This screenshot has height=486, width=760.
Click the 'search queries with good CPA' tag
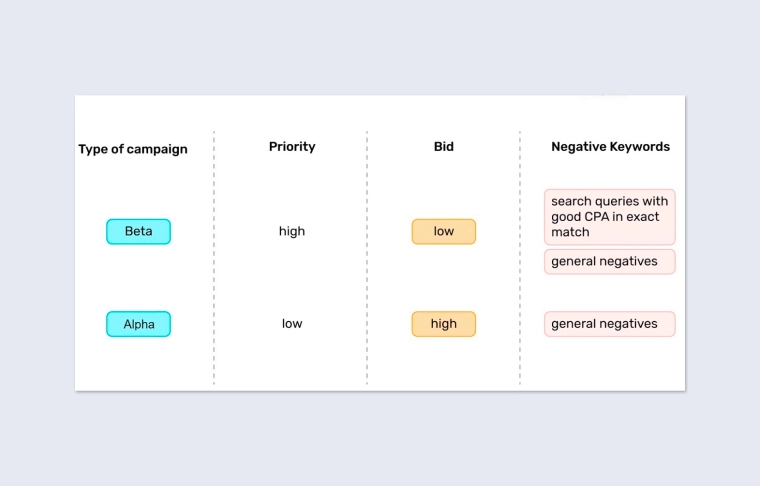pos(610,217)
